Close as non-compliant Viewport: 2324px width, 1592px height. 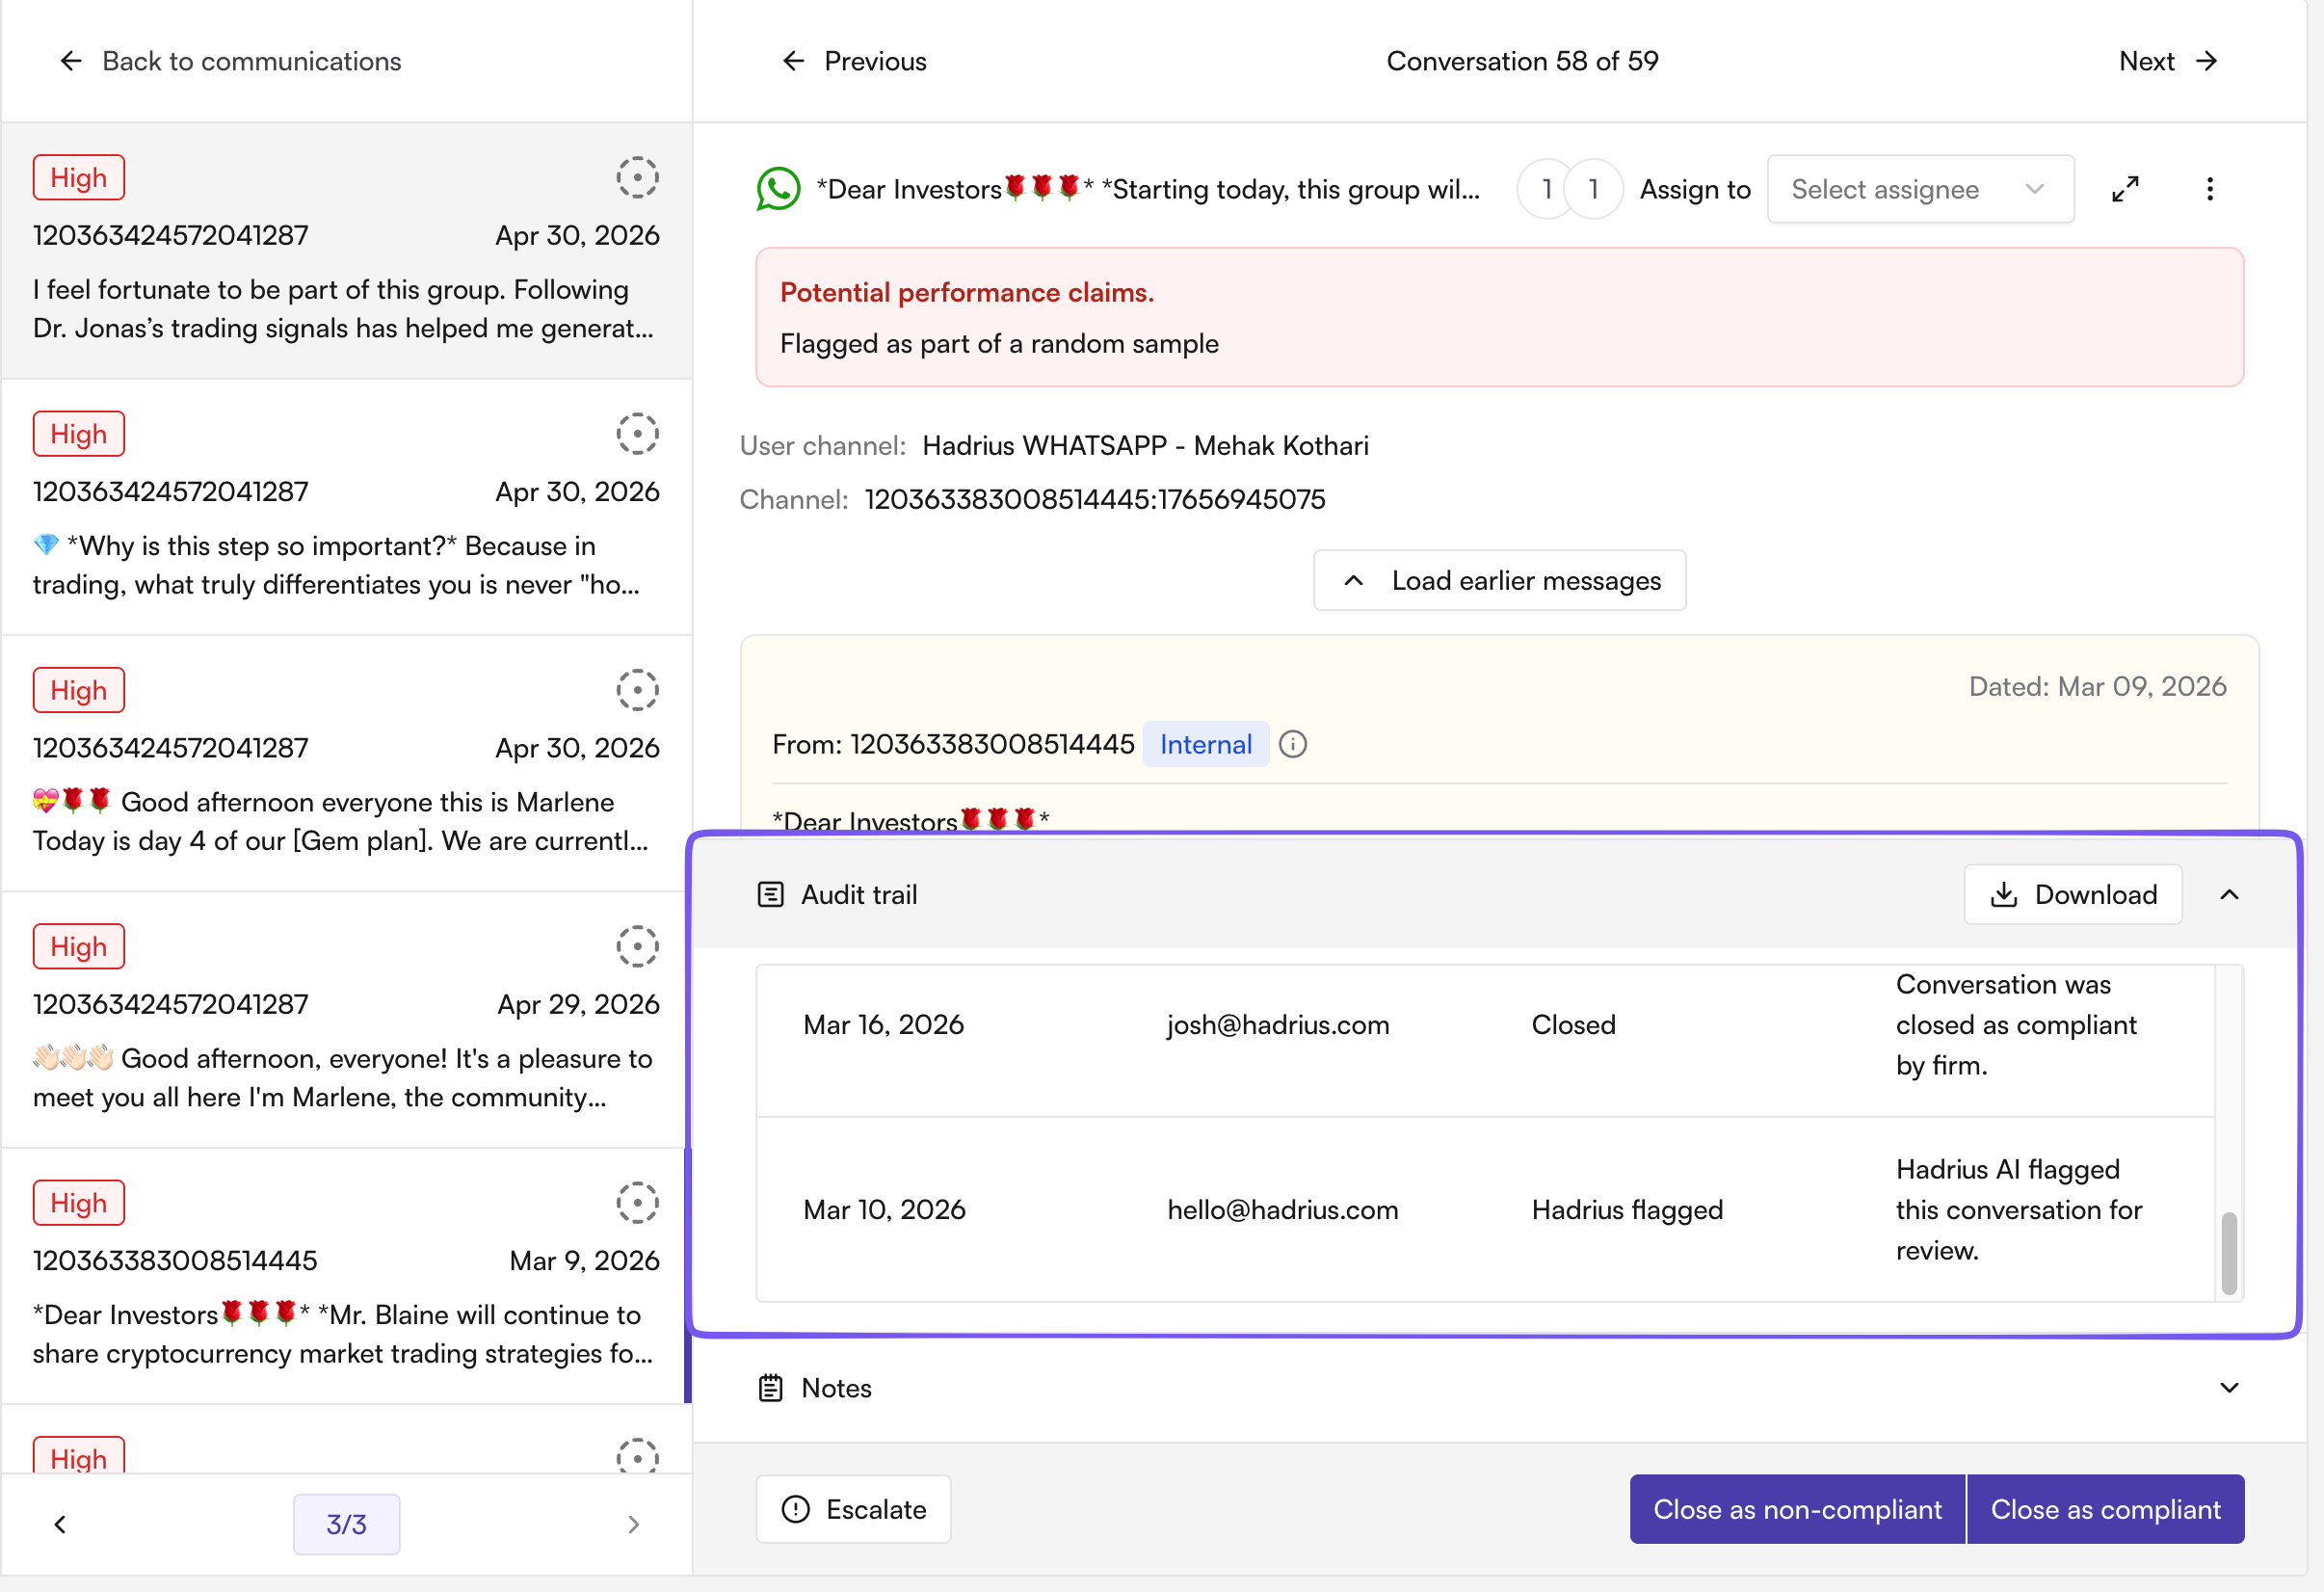1797,1509
